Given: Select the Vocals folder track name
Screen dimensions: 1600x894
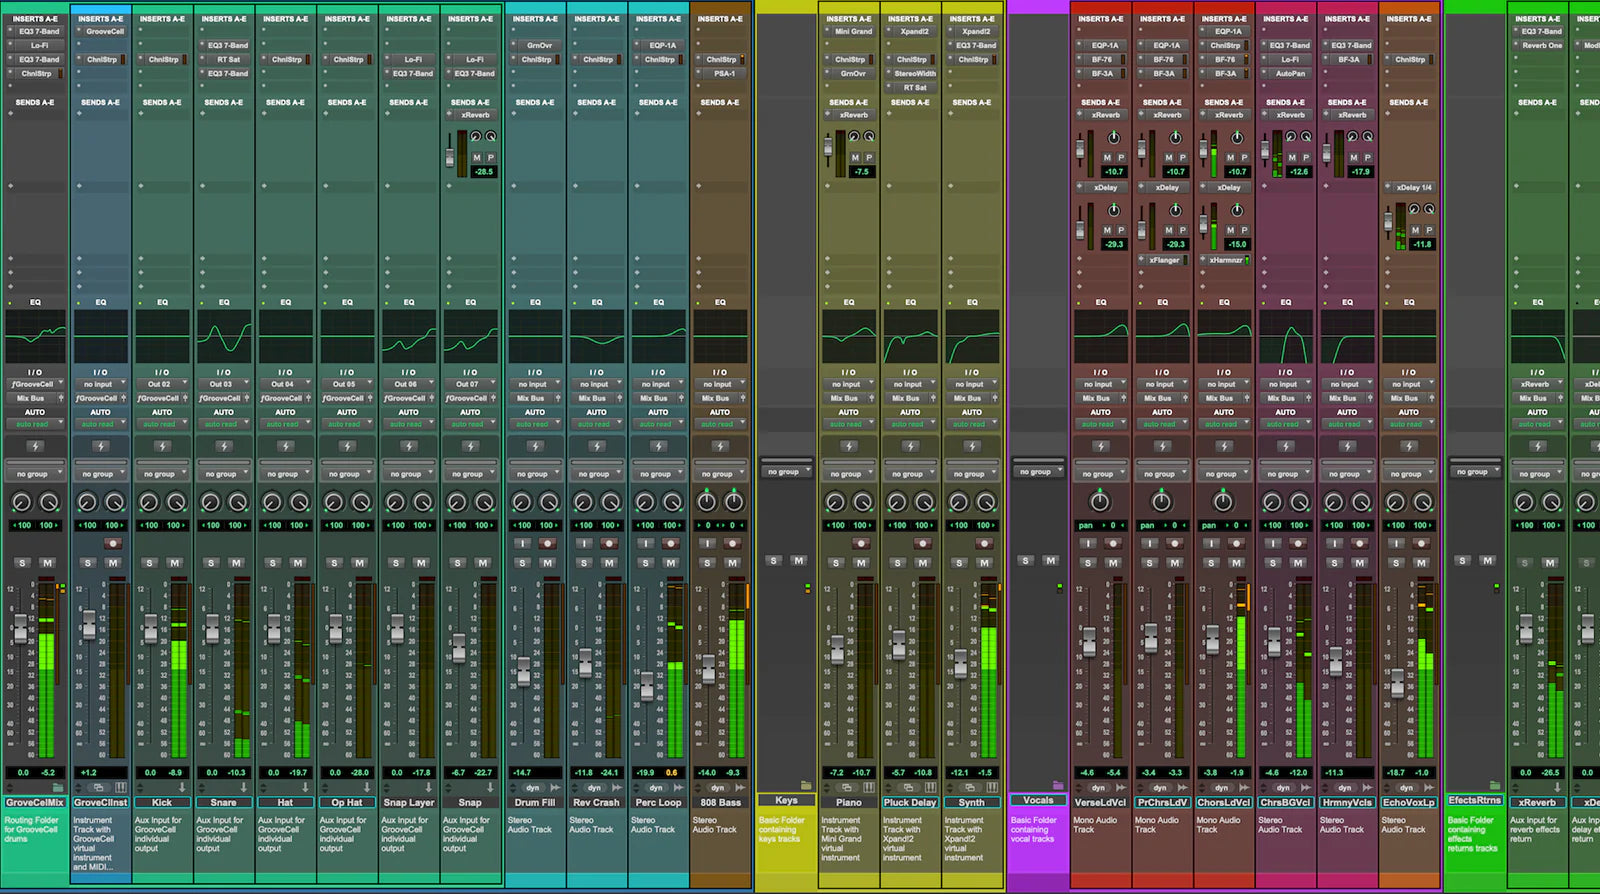Looking at the screenshot, I should pyautogui.click(x=1038, y=800).
